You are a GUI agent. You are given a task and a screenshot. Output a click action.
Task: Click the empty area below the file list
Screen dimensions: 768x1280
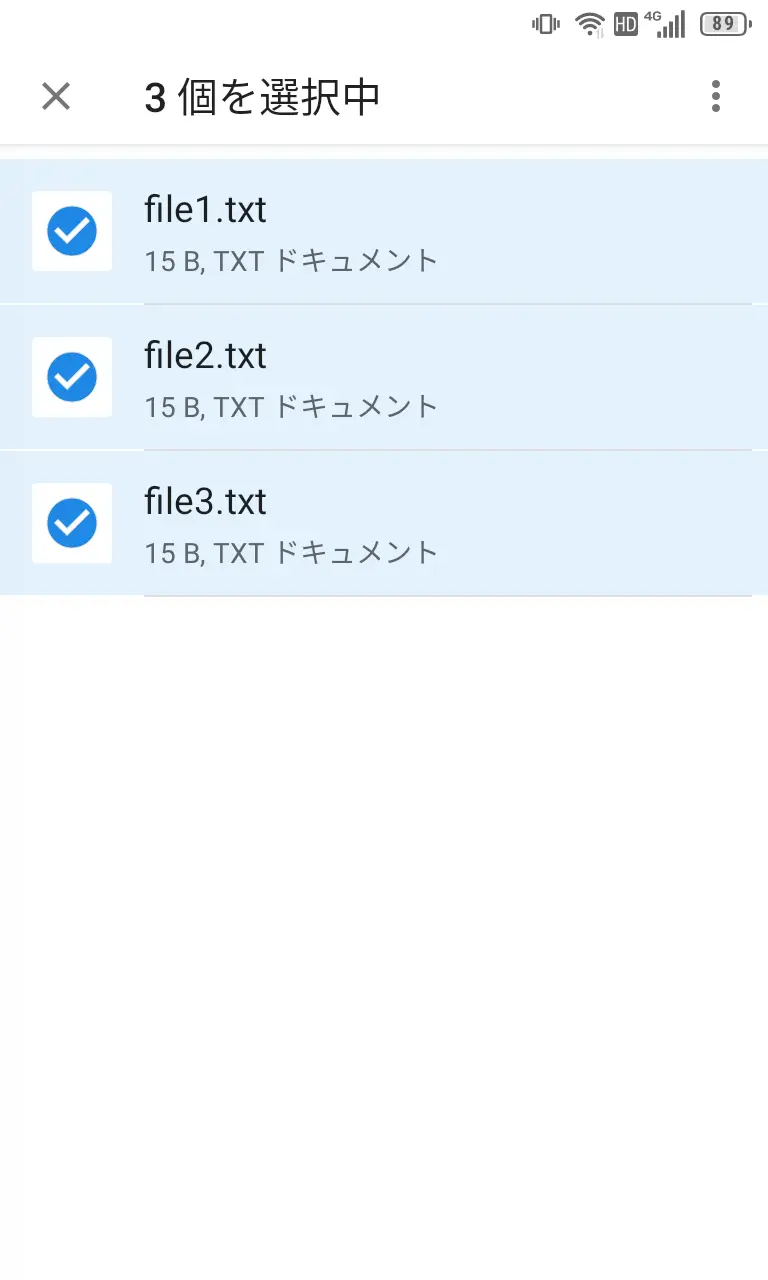(384, 900)
